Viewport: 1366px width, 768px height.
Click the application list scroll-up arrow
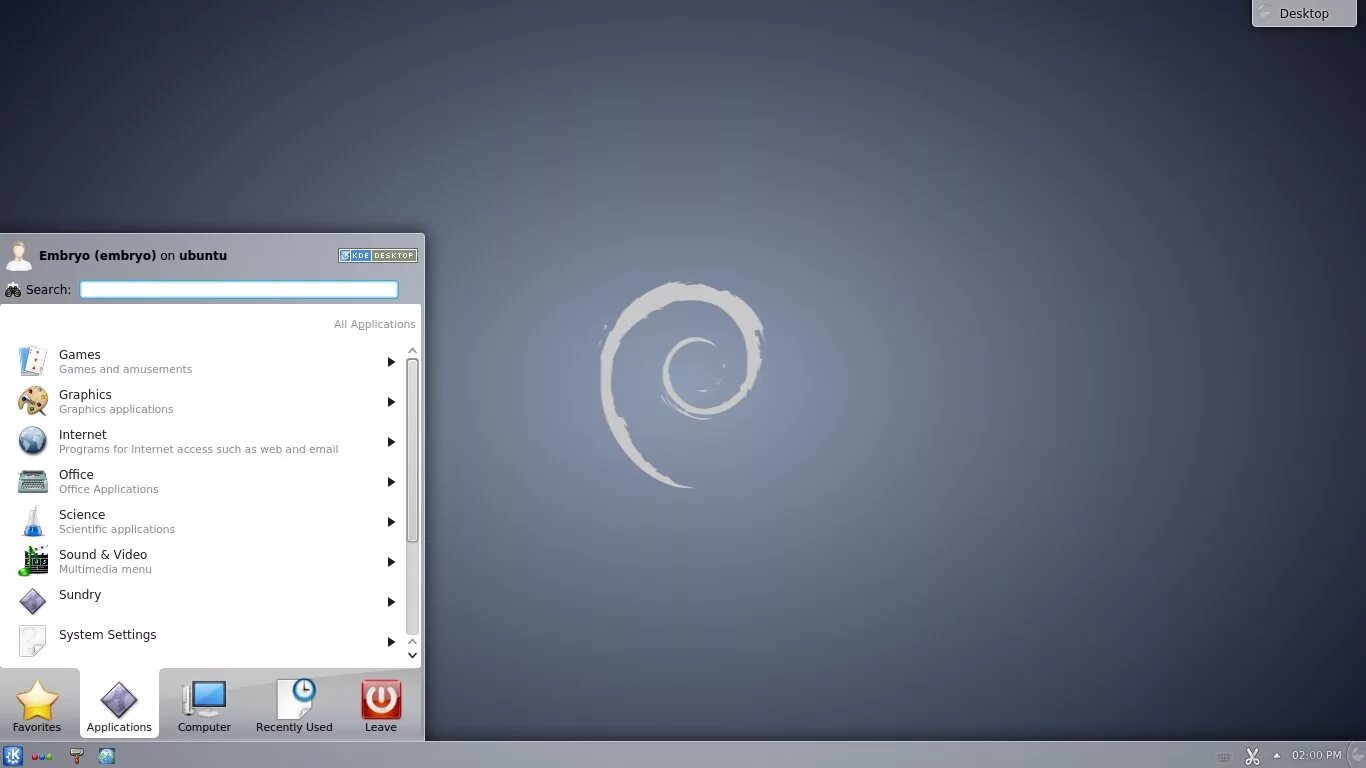click(x=412, y=351)
